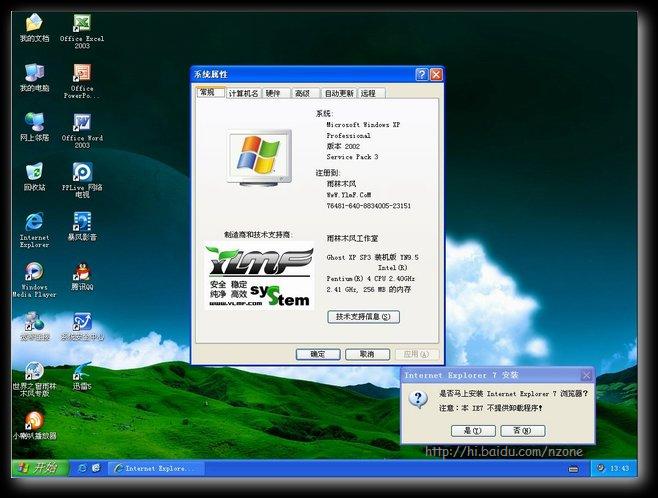The height and width of the screenshot is (498, 658).
Task: Click 确定 in System Properties
Action: tap(318, 354)
